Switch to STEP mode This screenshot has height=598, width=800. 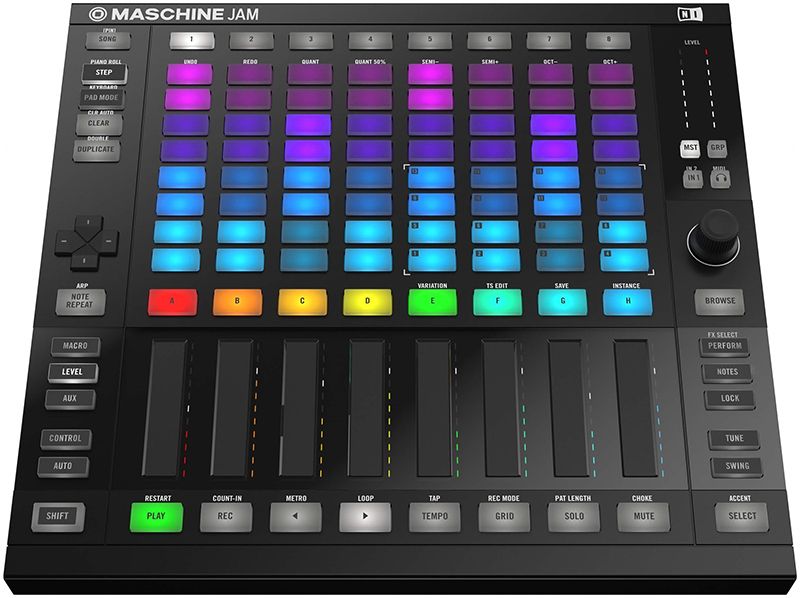tap(103, 73)
